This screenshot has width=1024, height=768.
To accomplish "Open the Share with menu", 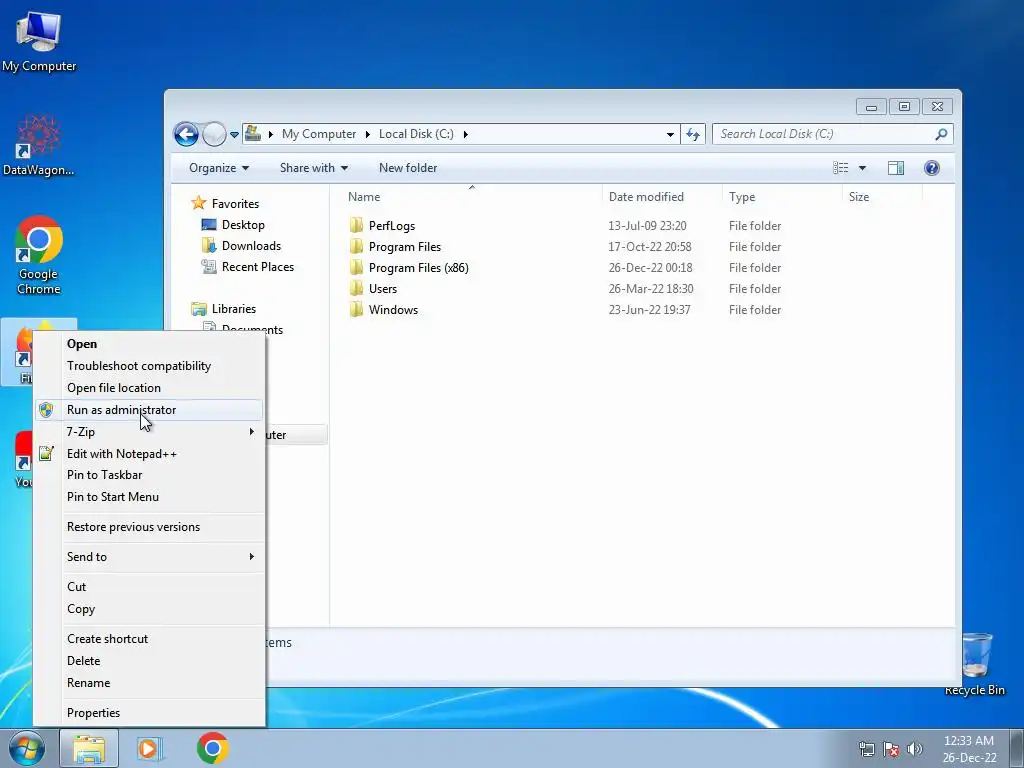I will (x=313, y=168).
